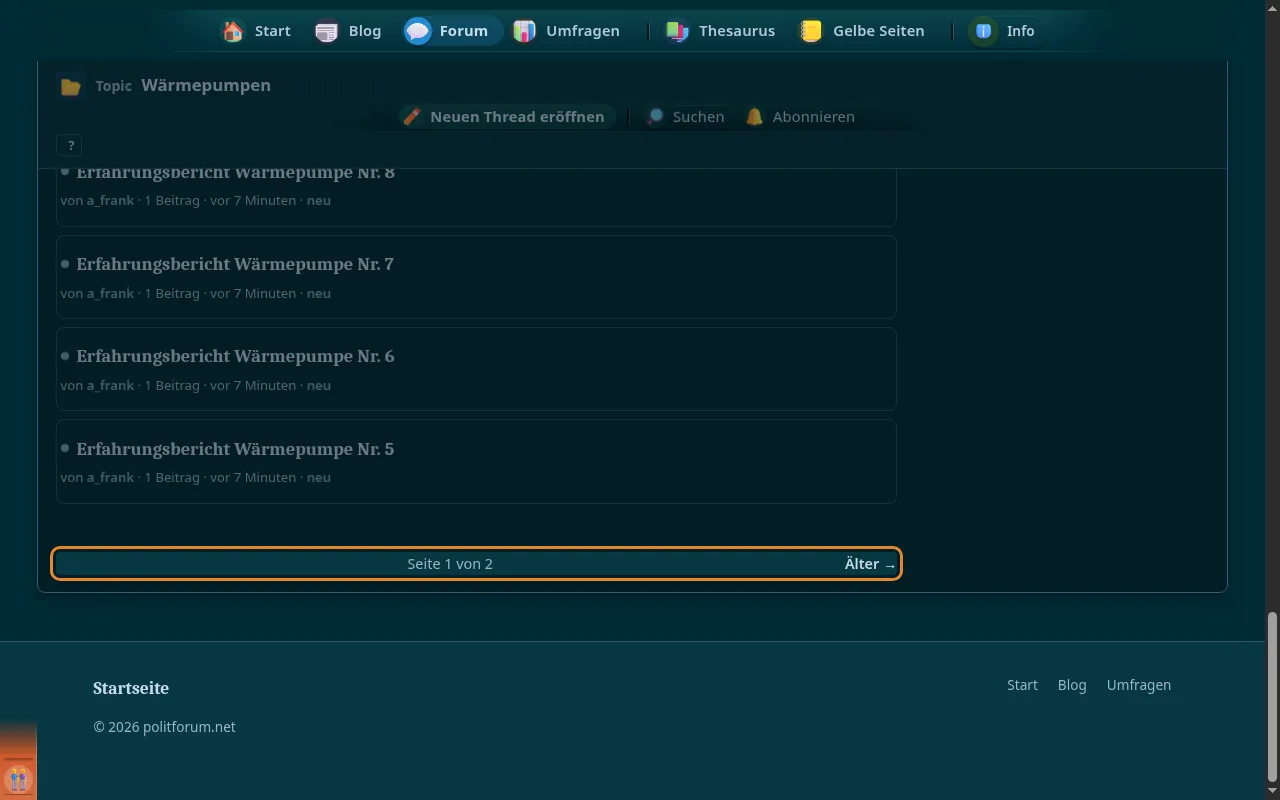
Task: Click the magnifier icon next to Suchen
Action: click(x=655, y=117)
